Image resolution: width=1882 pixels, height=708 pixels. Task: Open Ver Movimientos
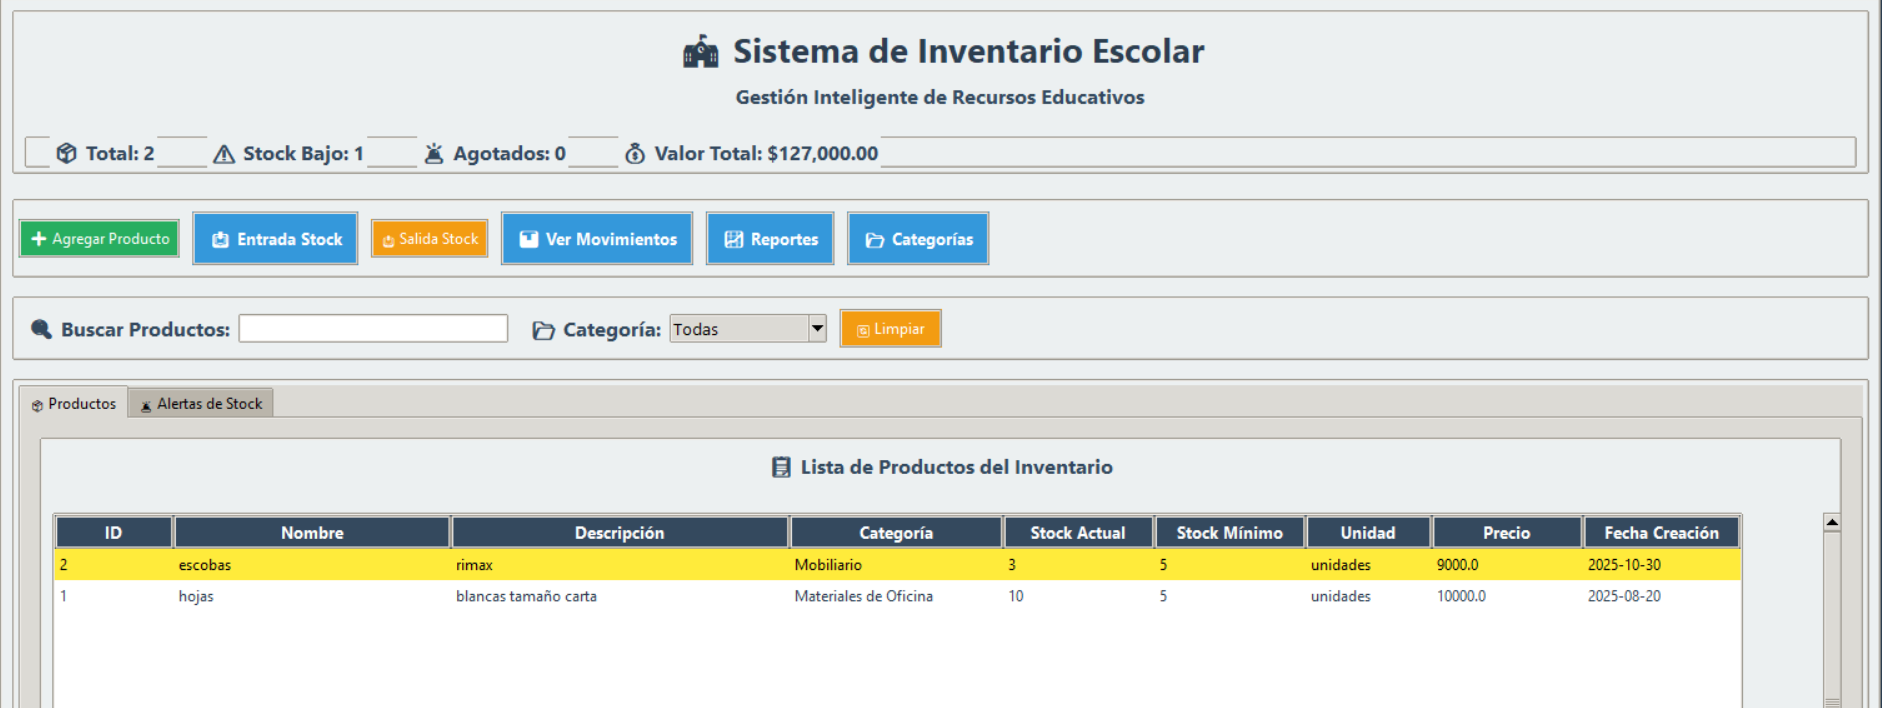click(597, 239)
